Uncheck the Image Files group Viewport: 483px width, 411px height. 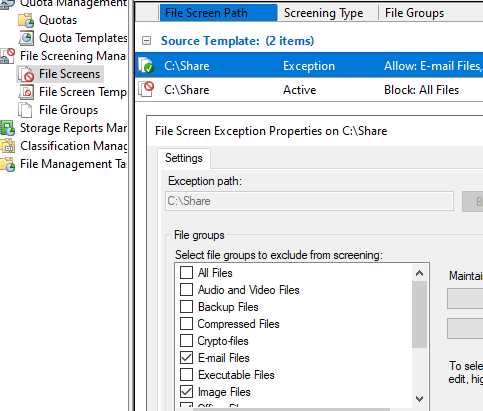(186, 392)
